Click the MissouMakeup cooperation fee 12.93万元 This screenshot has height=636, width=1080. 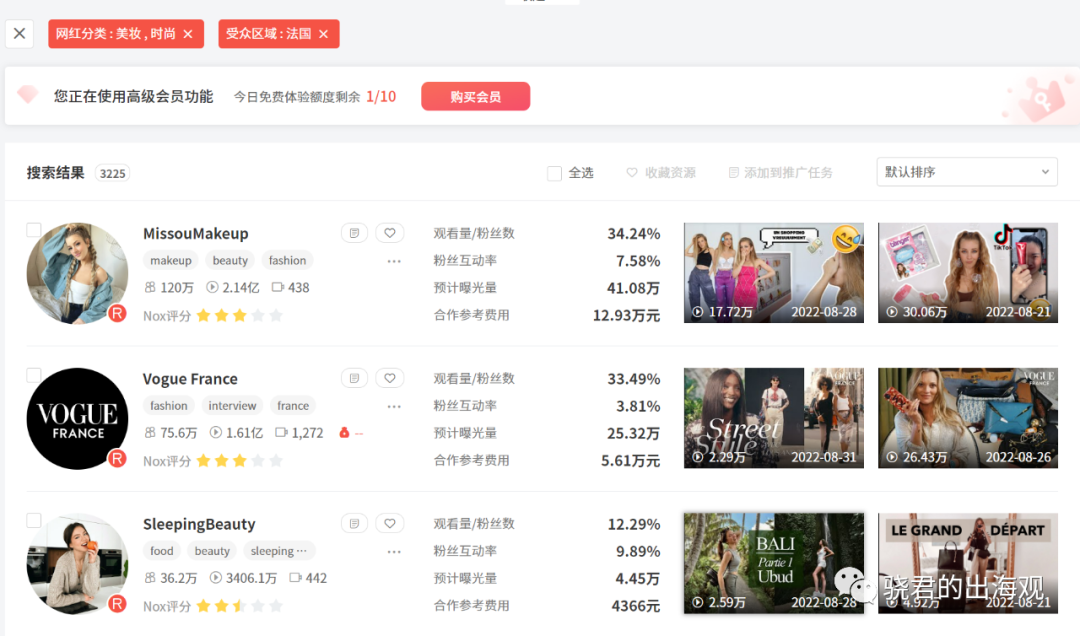coord(626,316)
